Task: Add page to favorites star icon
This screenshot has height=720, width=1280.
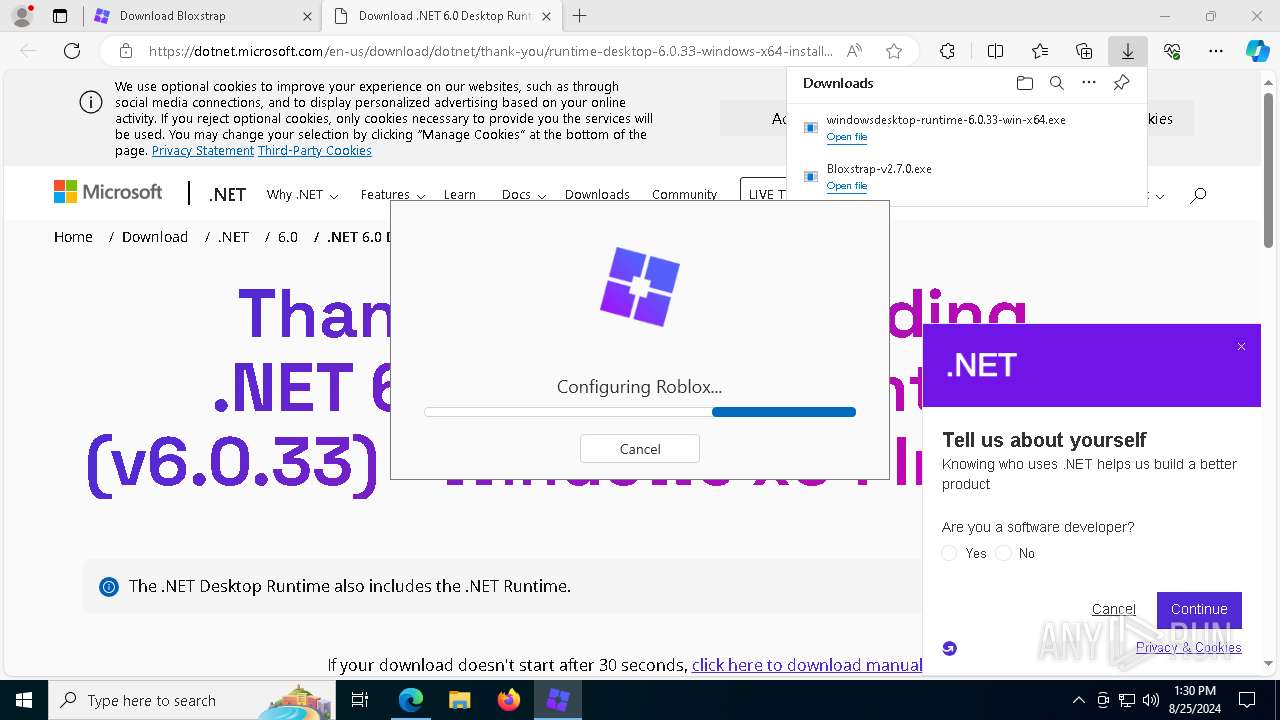Action: (894, 51)
